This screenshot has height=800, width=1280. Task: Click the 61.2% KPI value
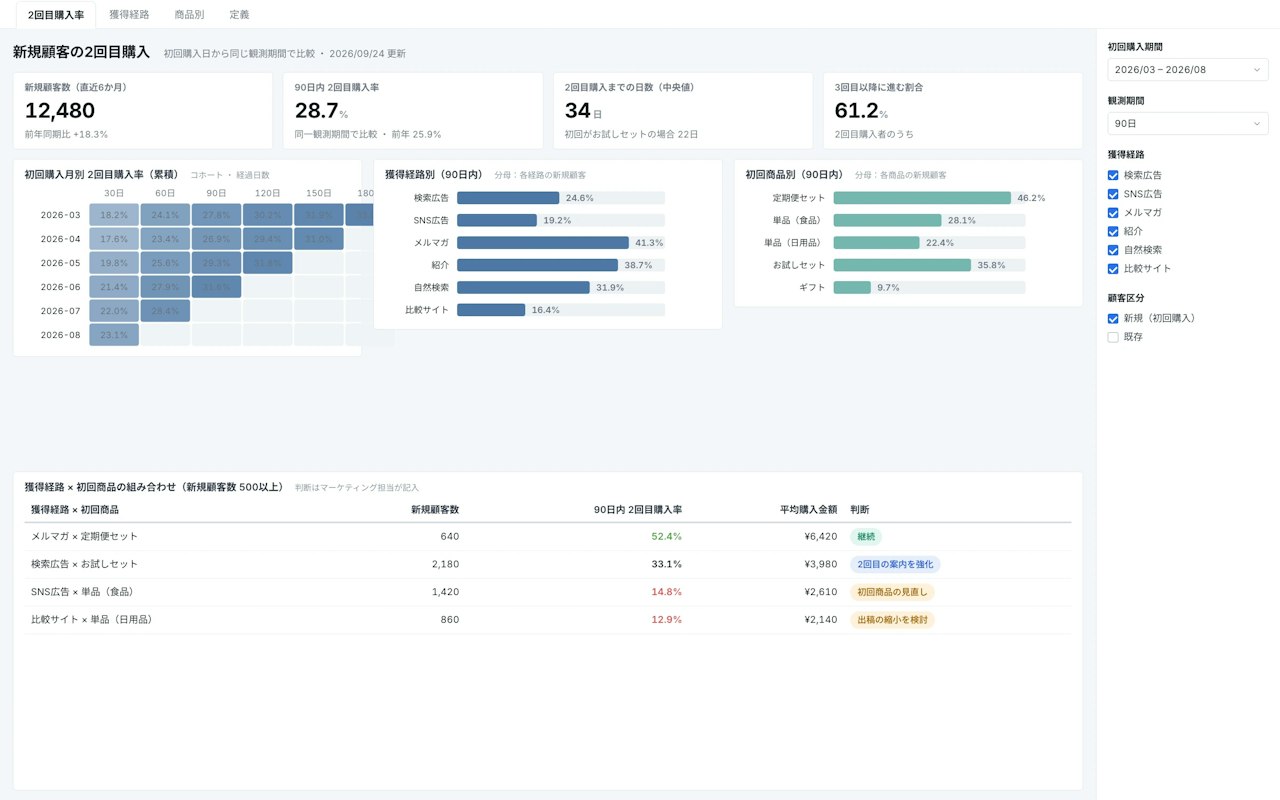click(x=861, y=111)
